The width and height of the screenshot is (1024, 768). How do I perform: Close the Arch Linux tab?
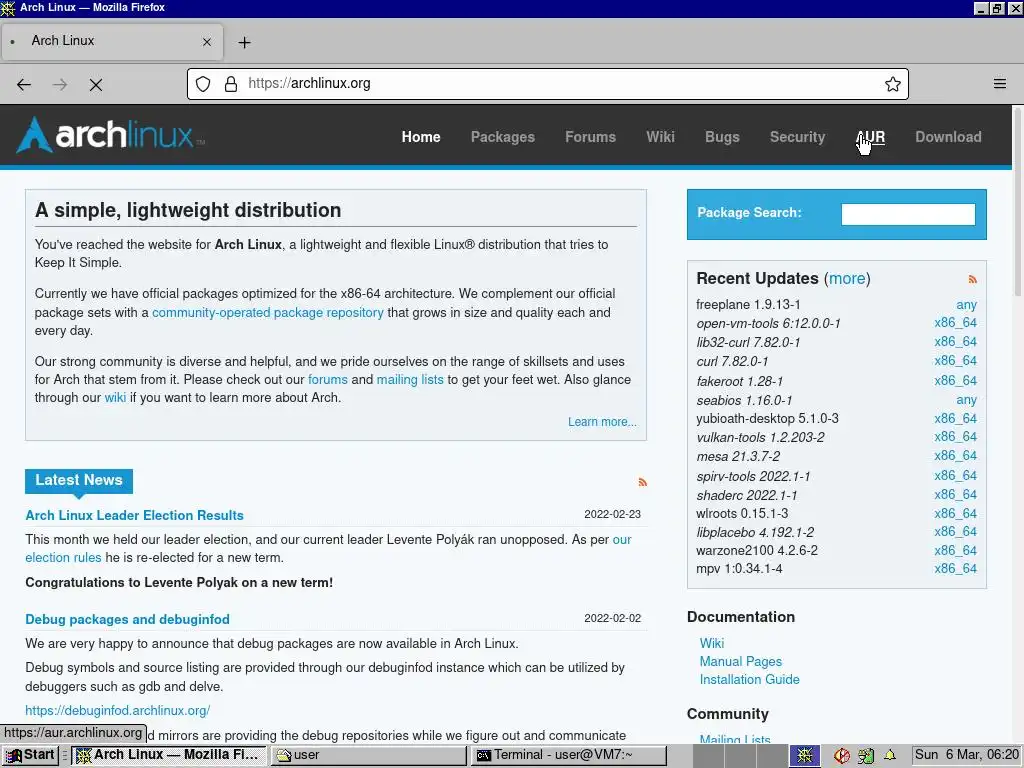coord(207,42)
